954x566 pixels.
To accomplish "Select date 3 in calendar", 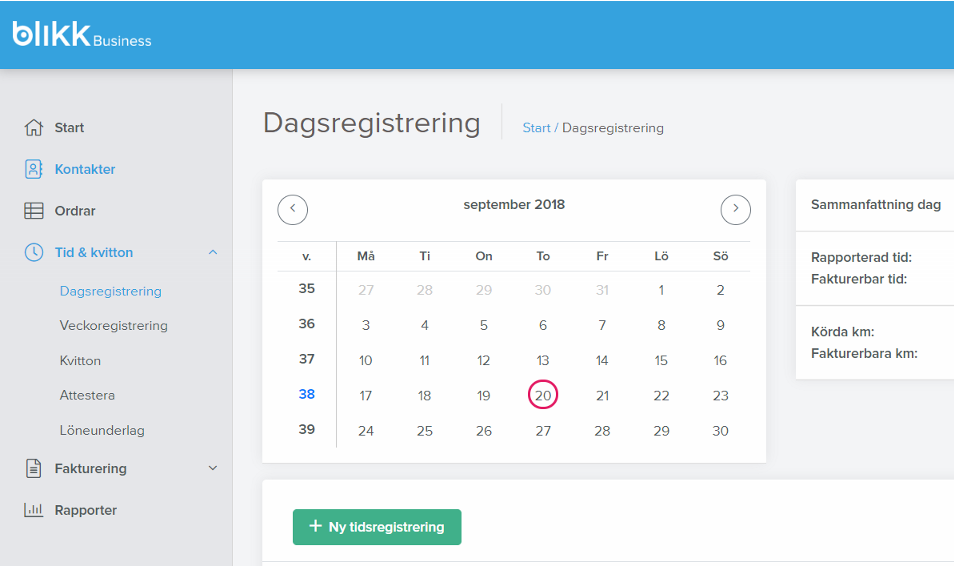I will coord(366,326).
